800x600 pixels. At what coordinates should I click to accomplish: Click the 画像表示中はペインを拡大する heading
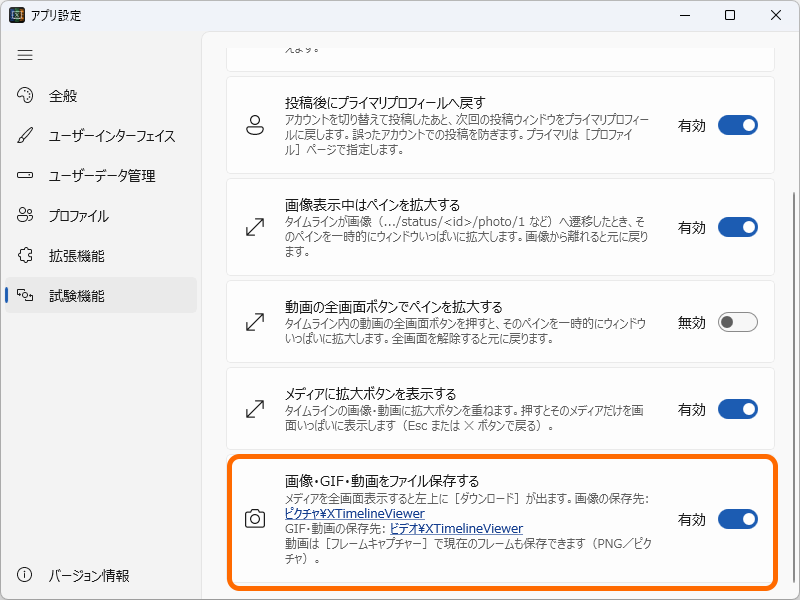click(x=372, y=205)
